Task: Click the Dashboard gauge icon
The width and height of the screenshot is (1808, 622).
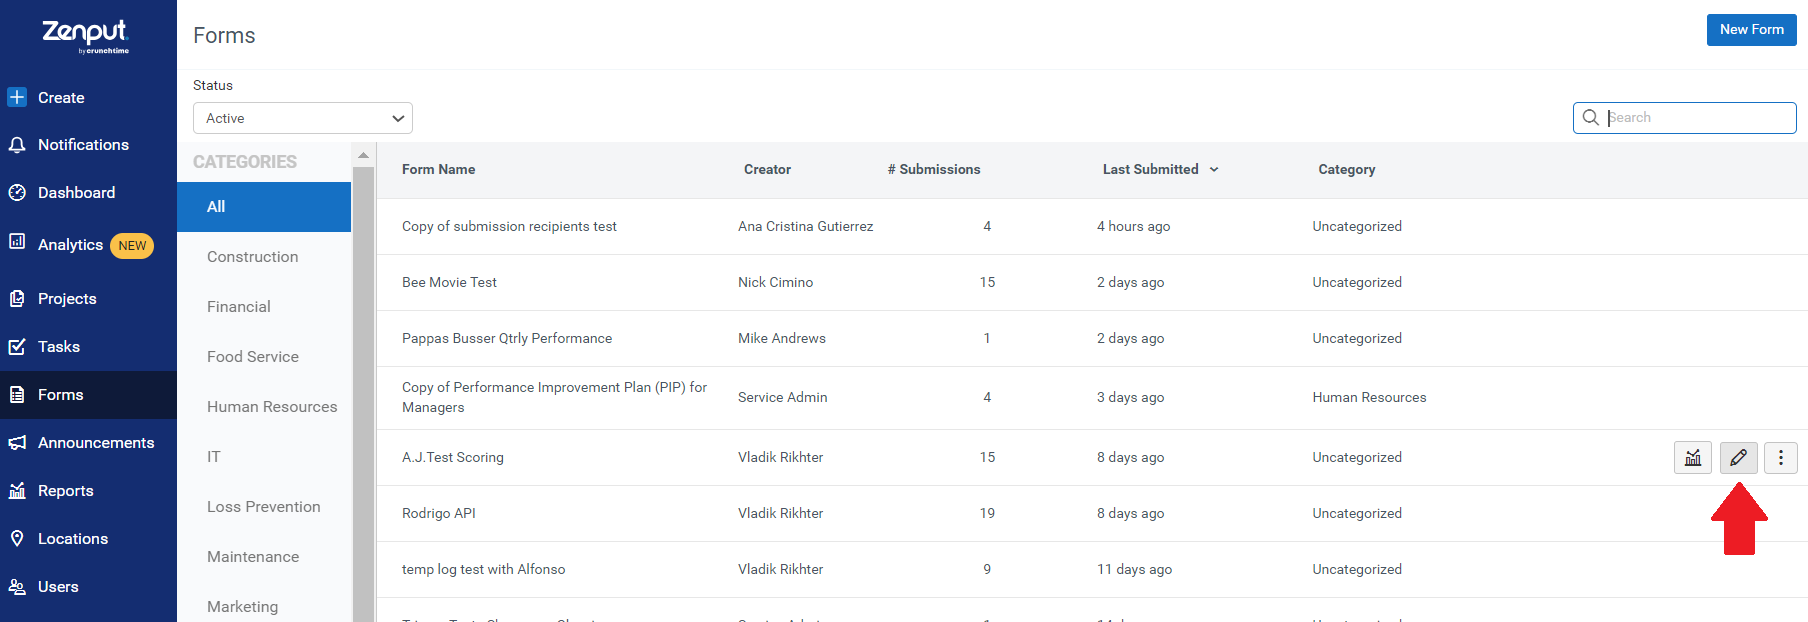Action: tap(17, 193)
